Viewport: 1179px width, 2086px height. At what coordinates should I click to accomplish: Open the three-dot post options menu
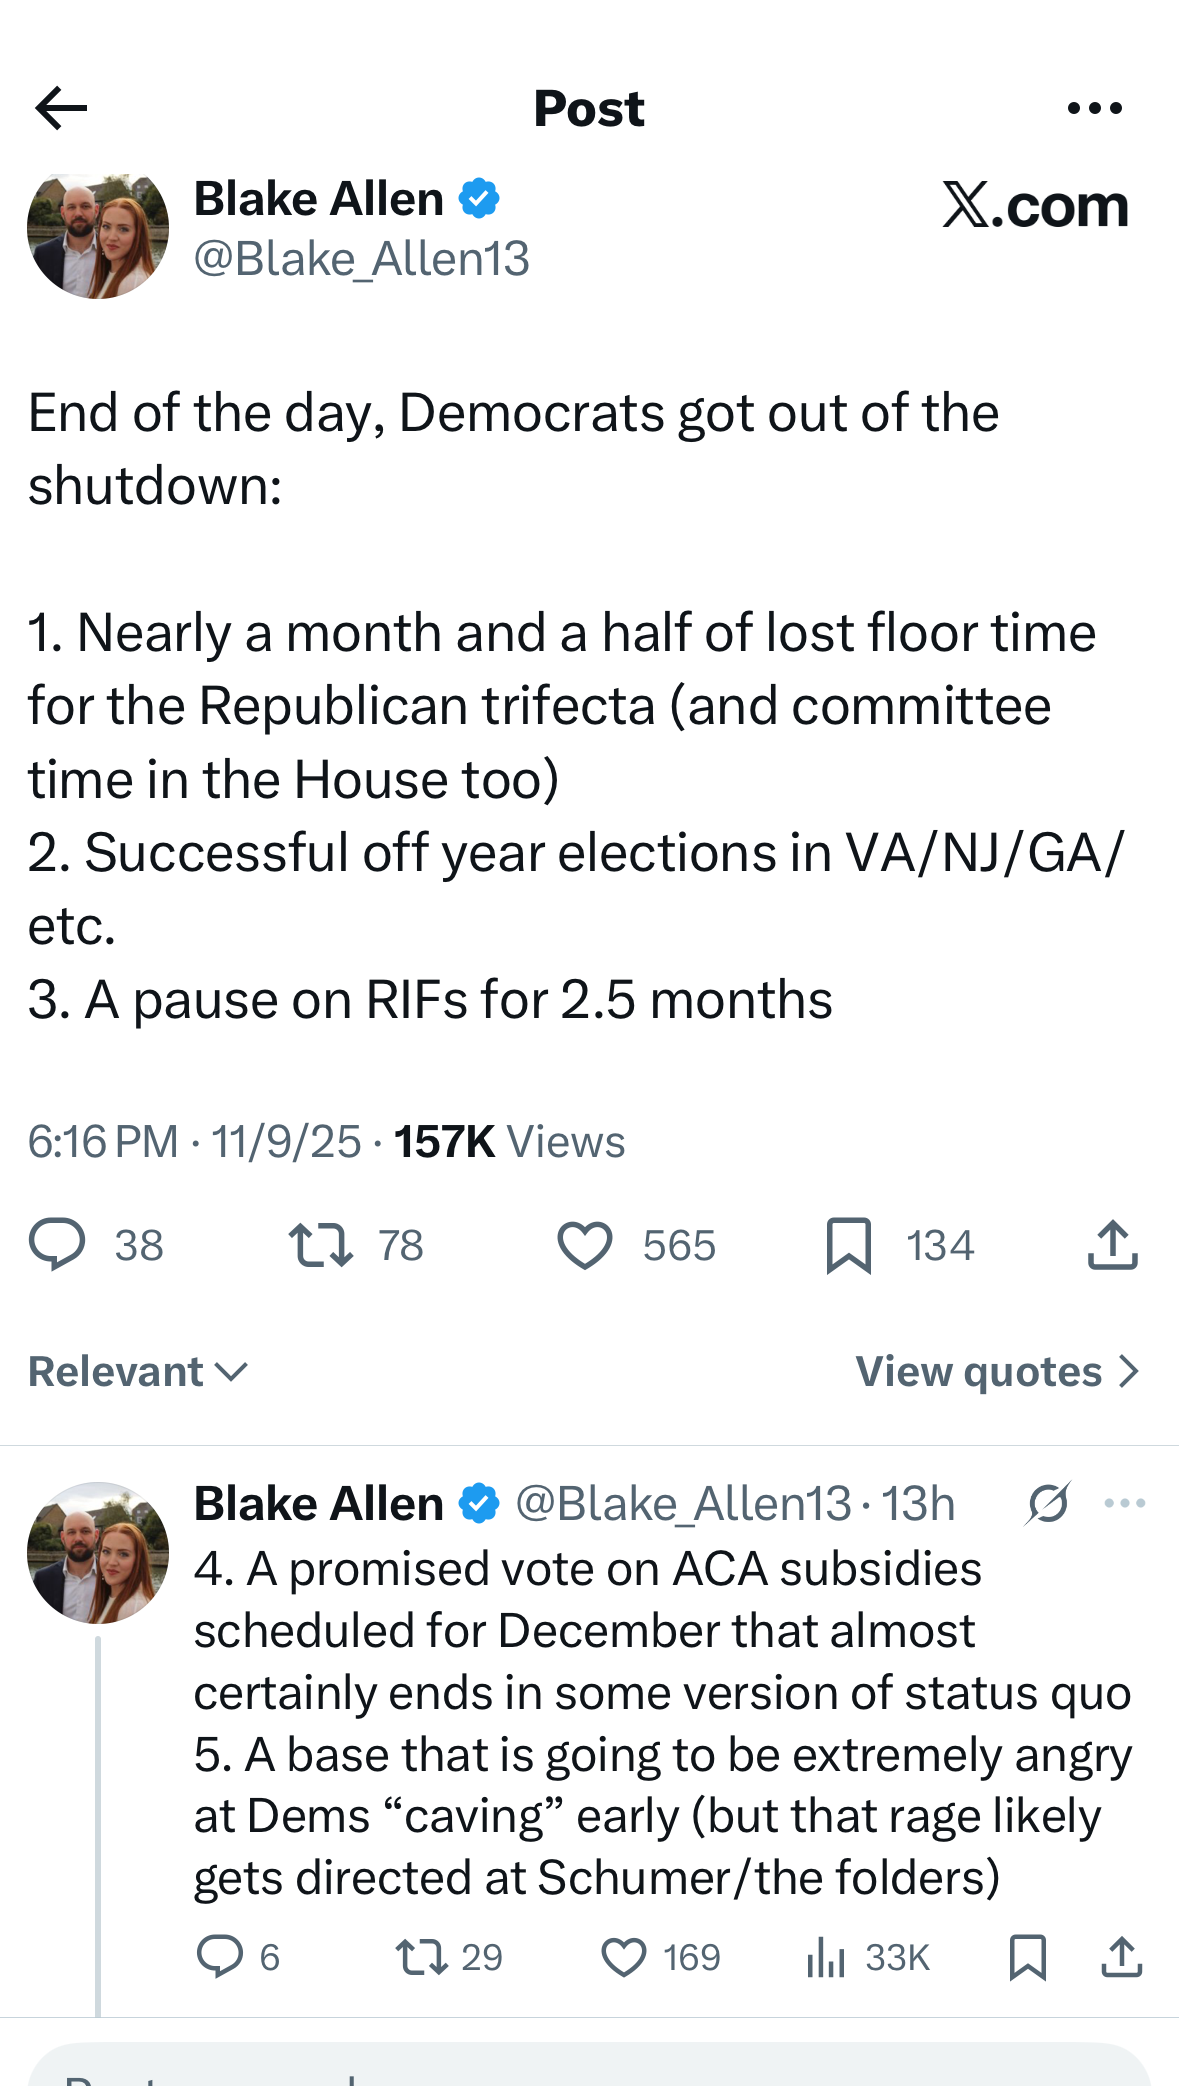tap(1094, 108)
